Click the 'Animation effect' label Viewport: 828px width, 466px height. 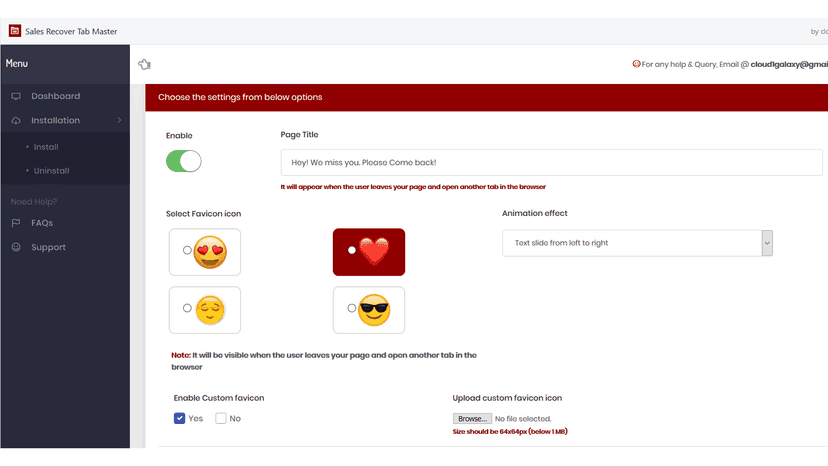tap(534, 213)
